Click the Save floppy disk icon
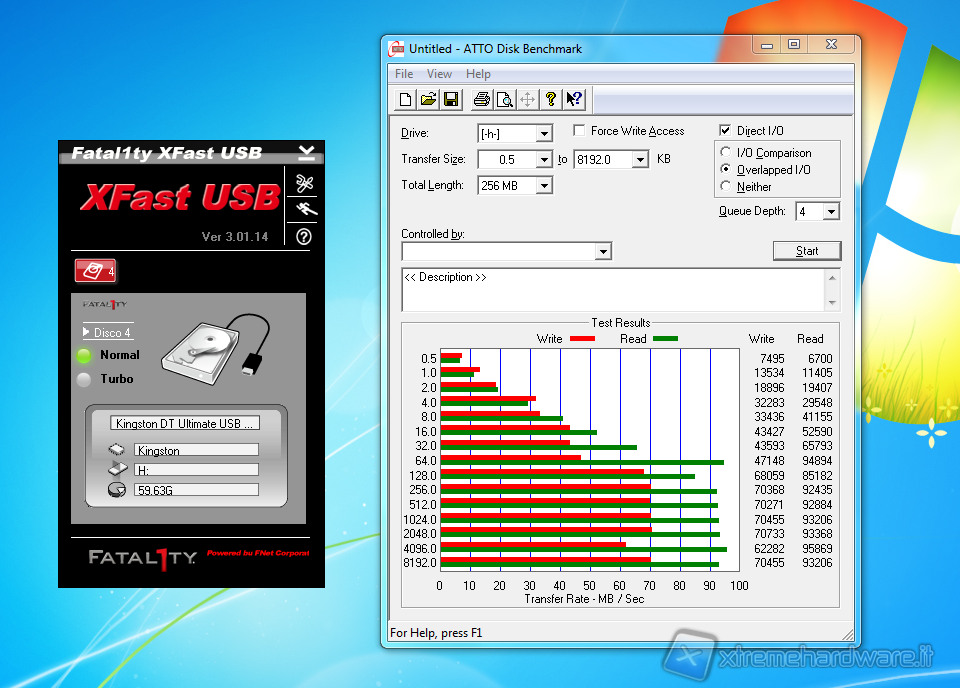 [451, 99]
